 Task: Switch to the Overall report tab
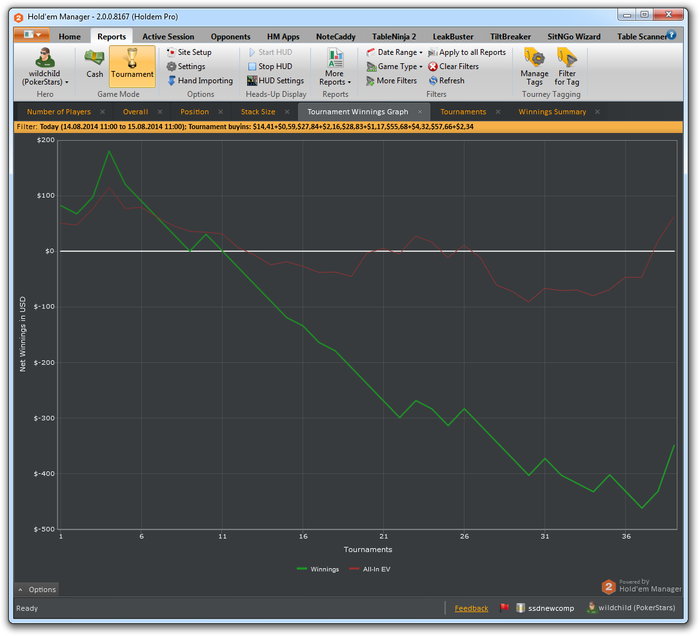click(x=135, y=112)
